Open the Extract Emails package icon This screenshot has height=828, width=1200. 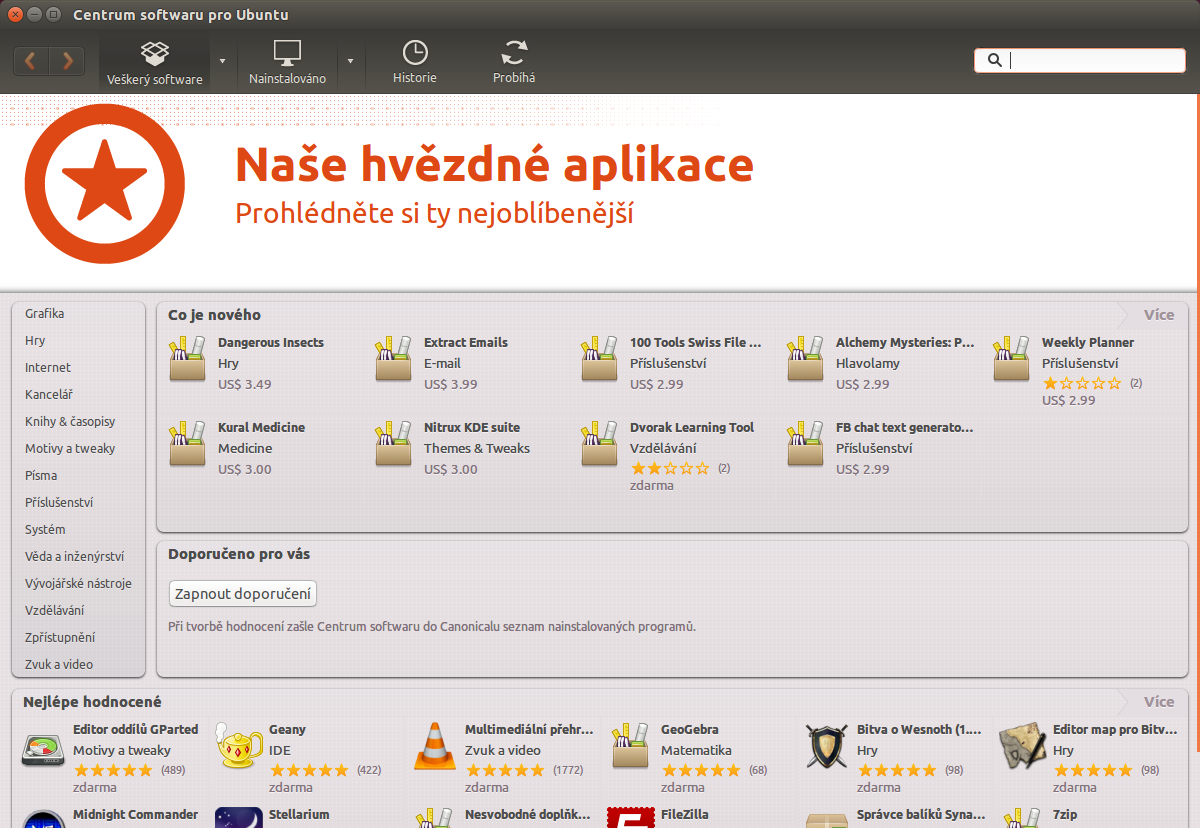(393, 360)
